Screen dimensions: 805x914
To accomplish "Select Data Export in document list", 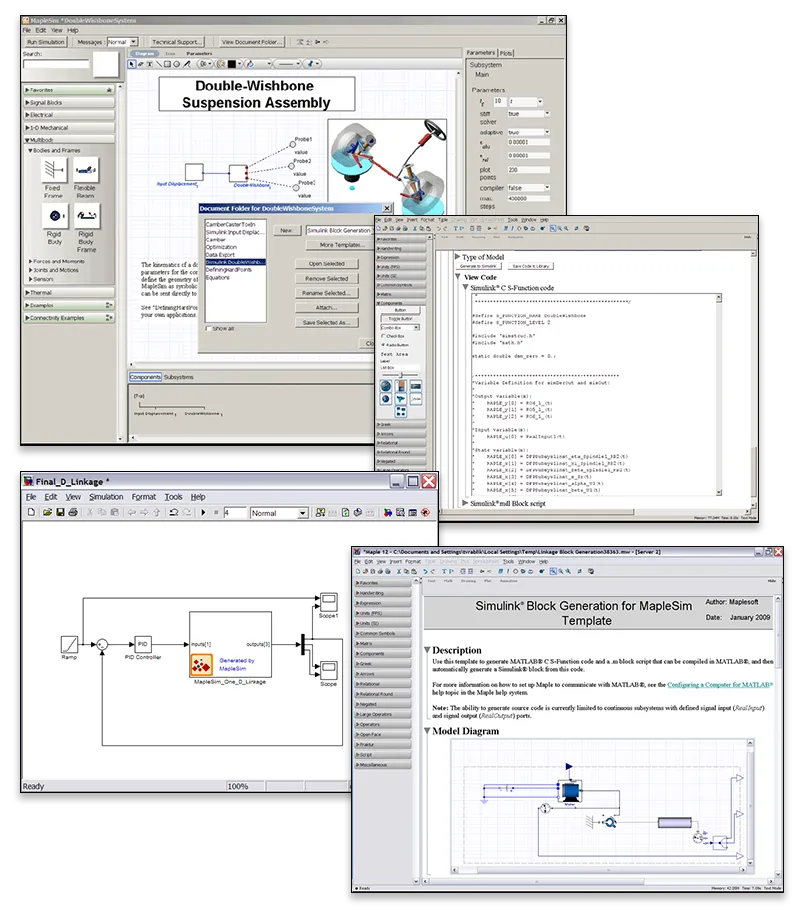I will (221, 255).
